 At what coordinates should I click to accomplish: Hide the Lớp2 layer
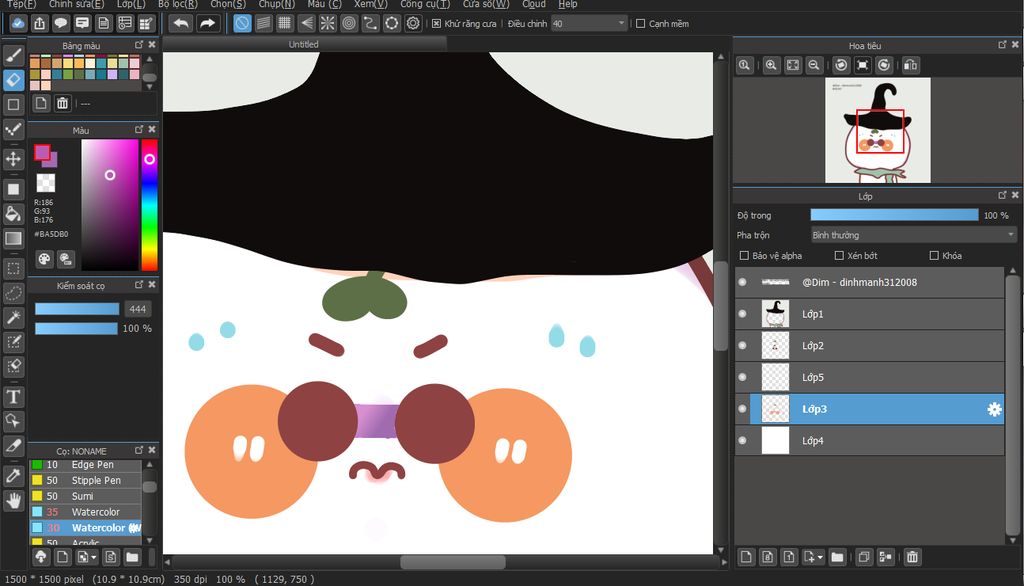(x=743, y=346)
